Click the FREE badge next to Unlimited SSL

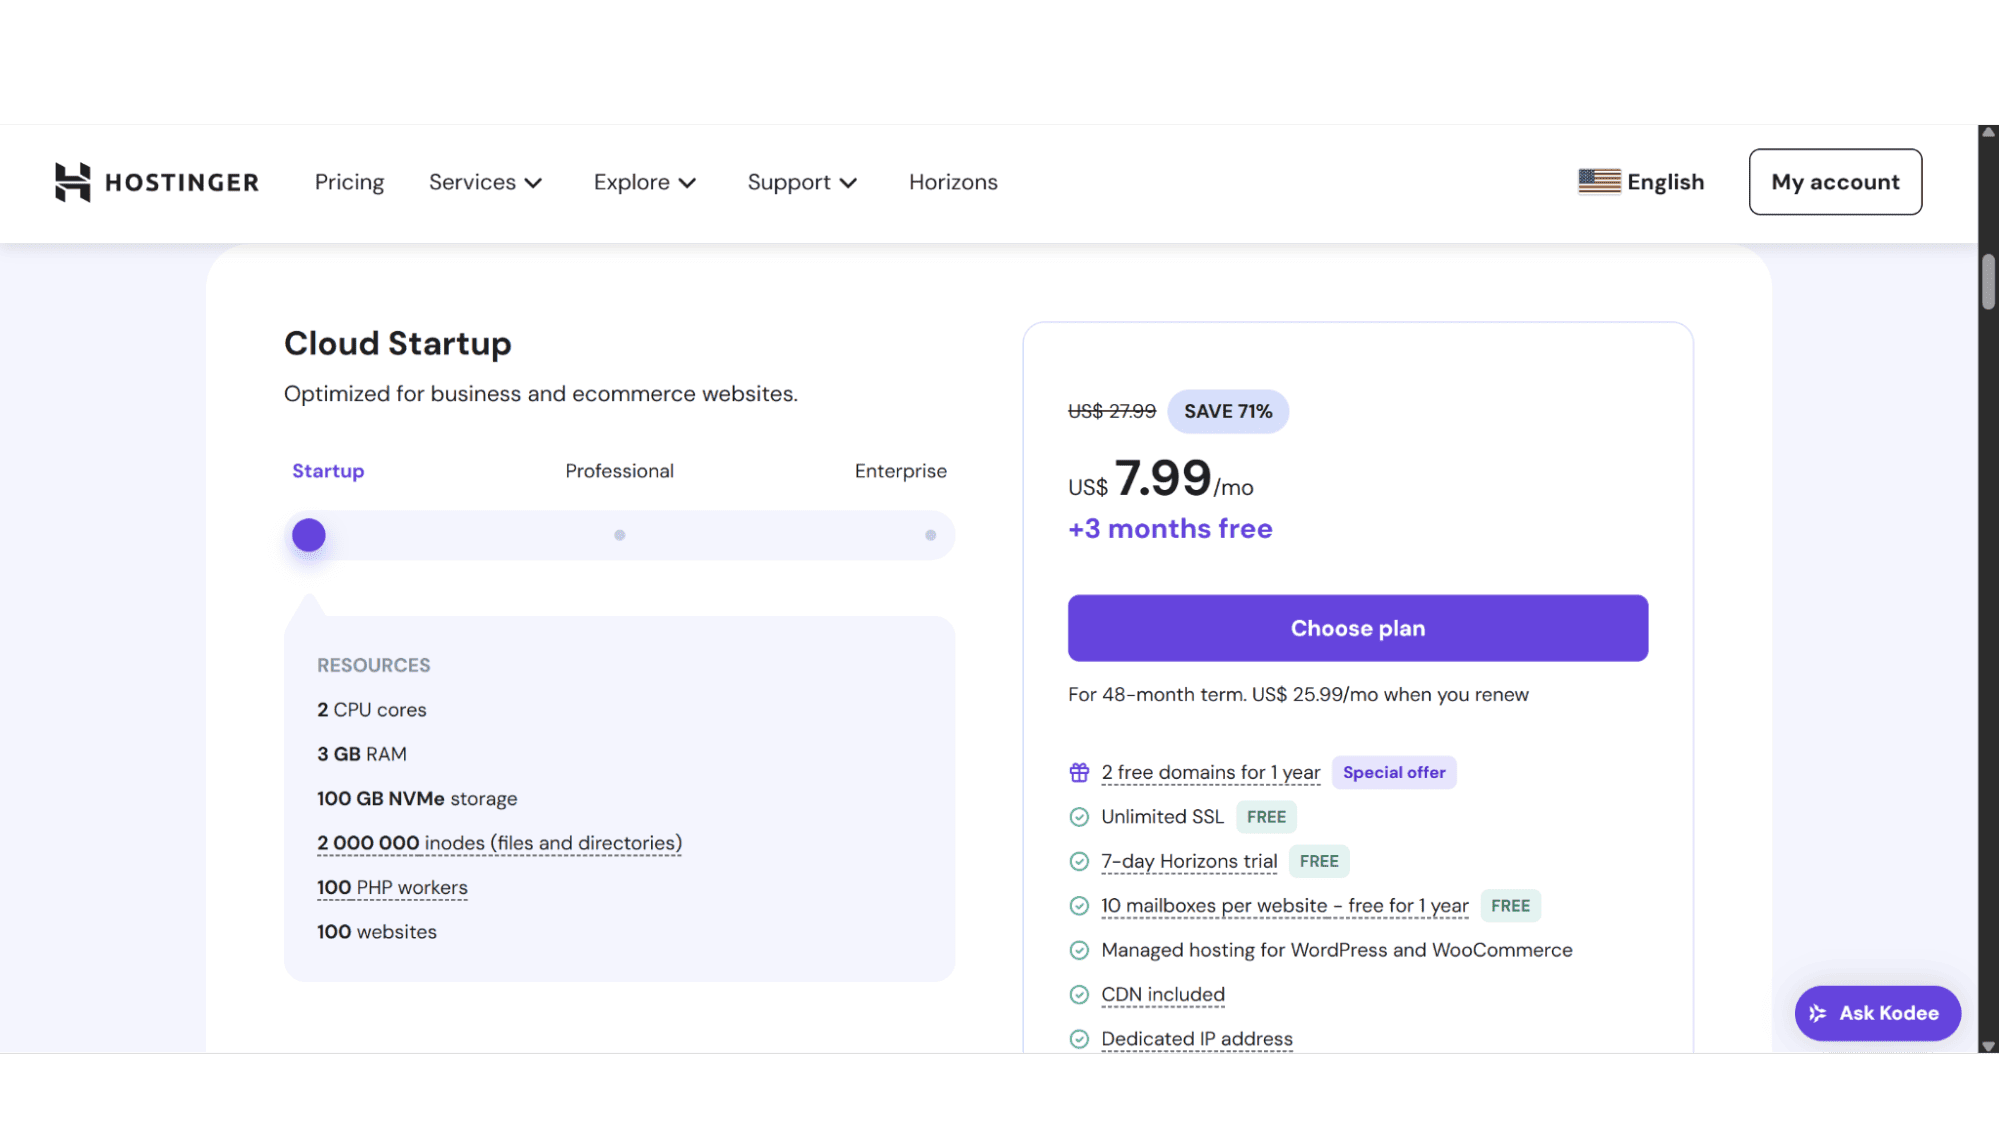pos(1266,817)
